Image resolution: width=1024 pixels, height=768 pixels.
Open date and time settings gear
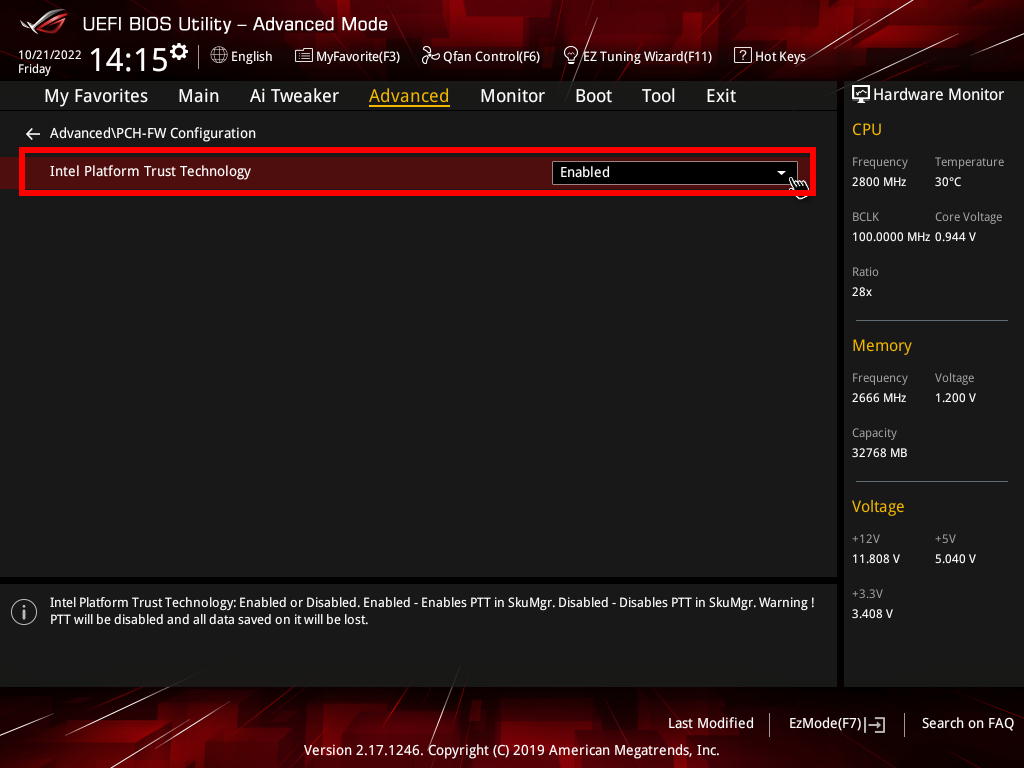pyautogui.click(x=179, y=51)
